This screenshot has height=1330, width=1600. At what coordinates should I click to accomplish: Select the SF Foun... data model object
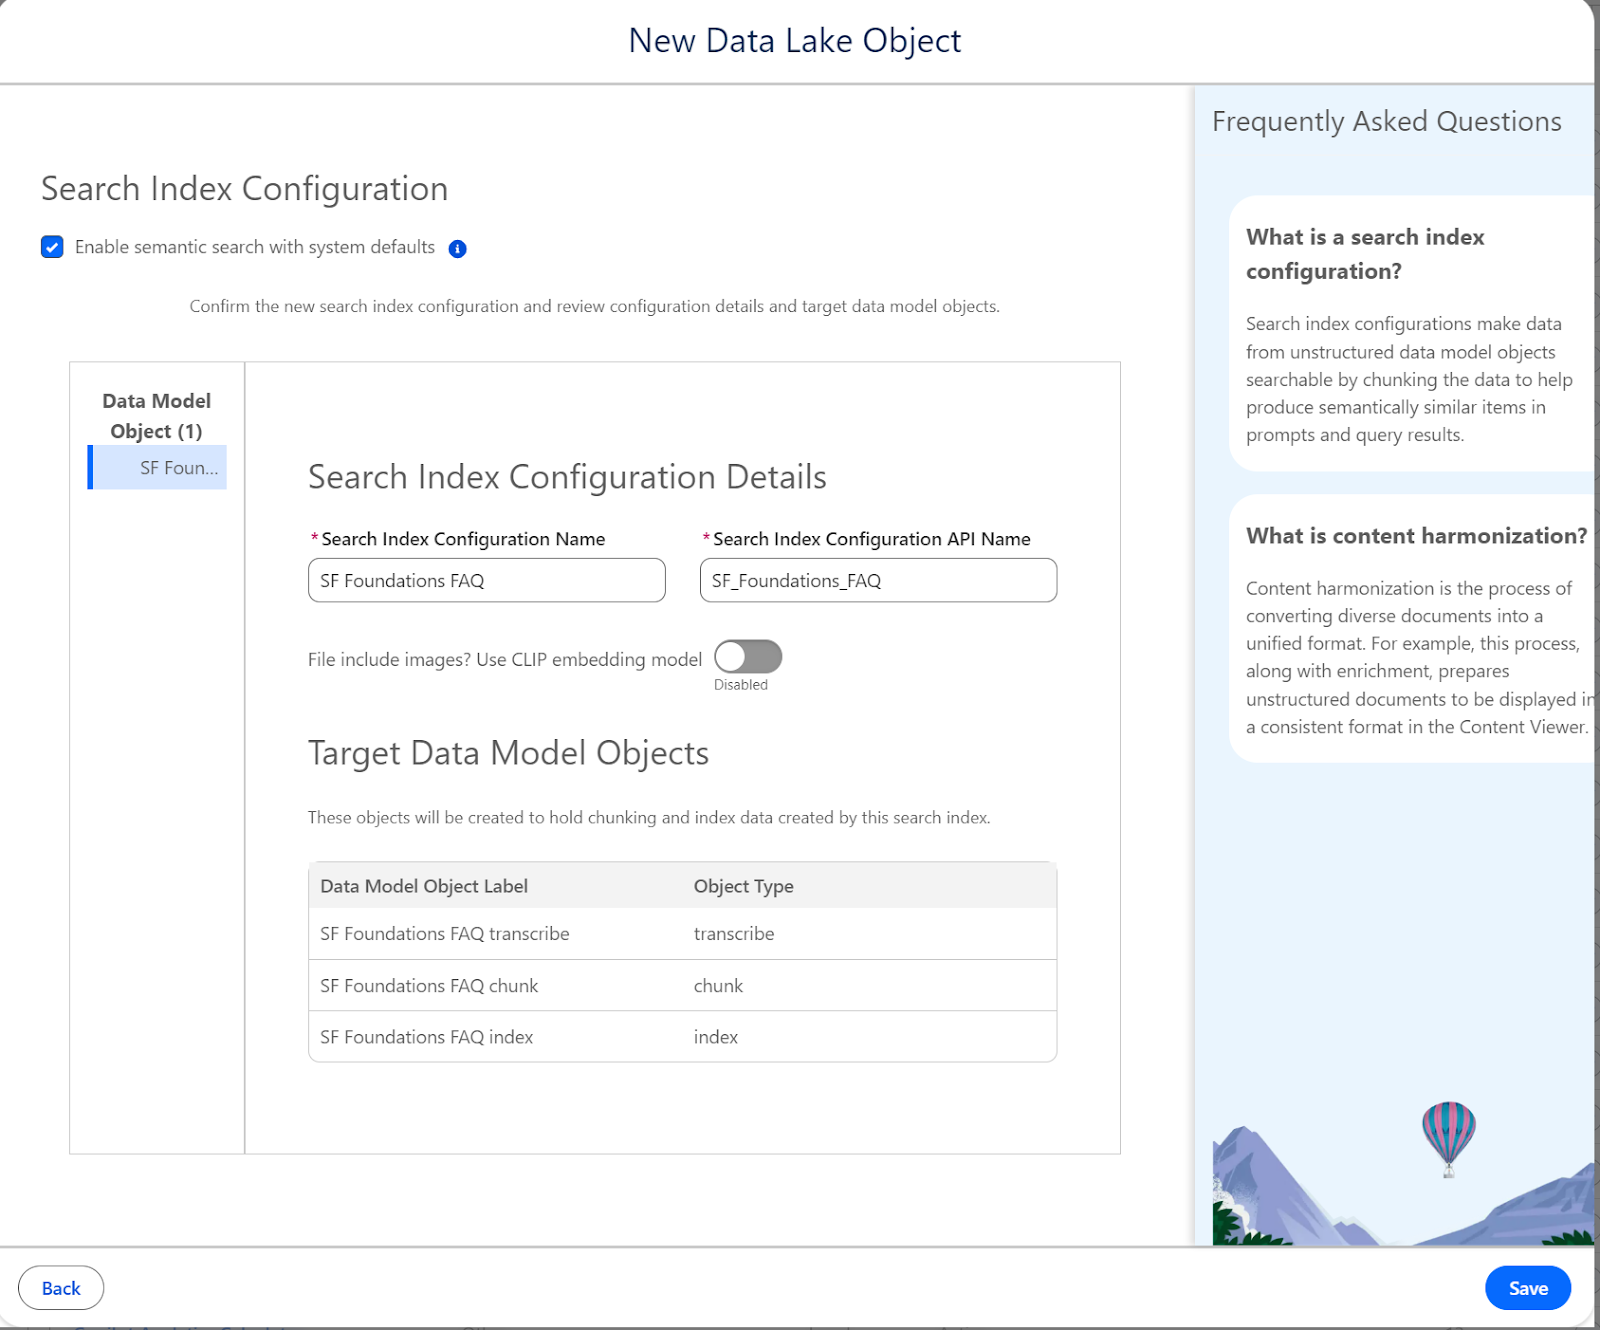159,468
